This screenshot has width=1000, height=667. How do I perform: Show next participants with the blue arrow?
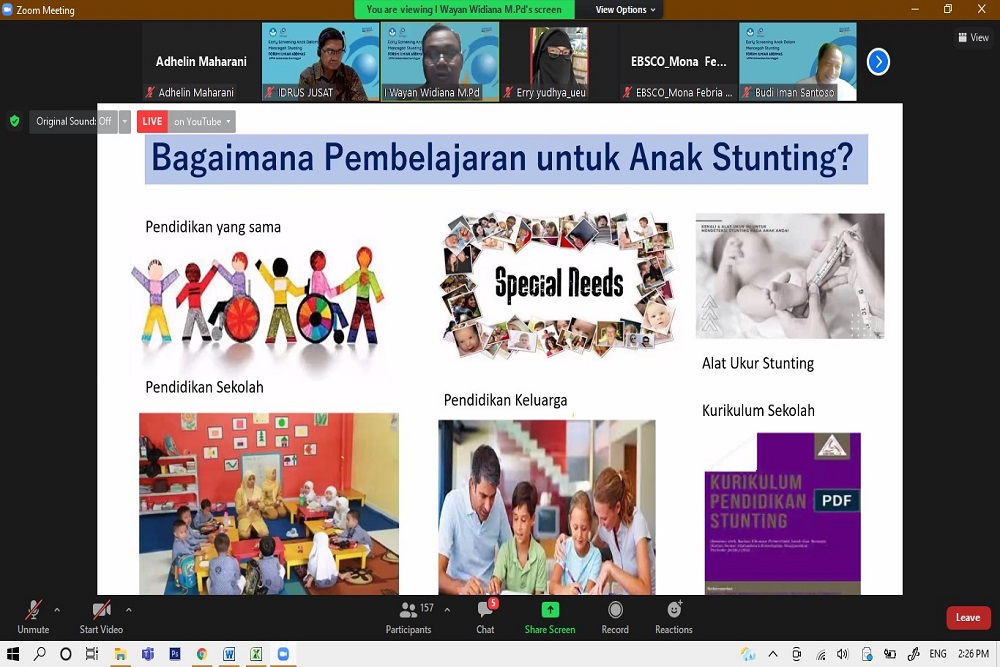click(878, 62)
